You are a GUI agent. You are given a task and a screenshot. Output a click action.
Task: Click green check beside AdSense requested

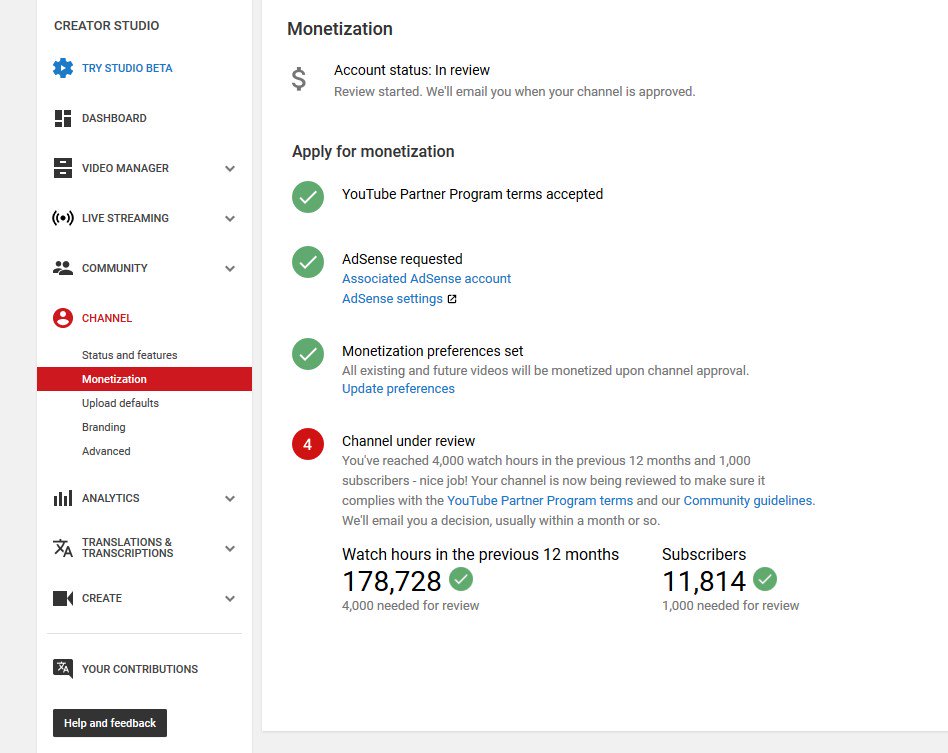coord(308,262)
